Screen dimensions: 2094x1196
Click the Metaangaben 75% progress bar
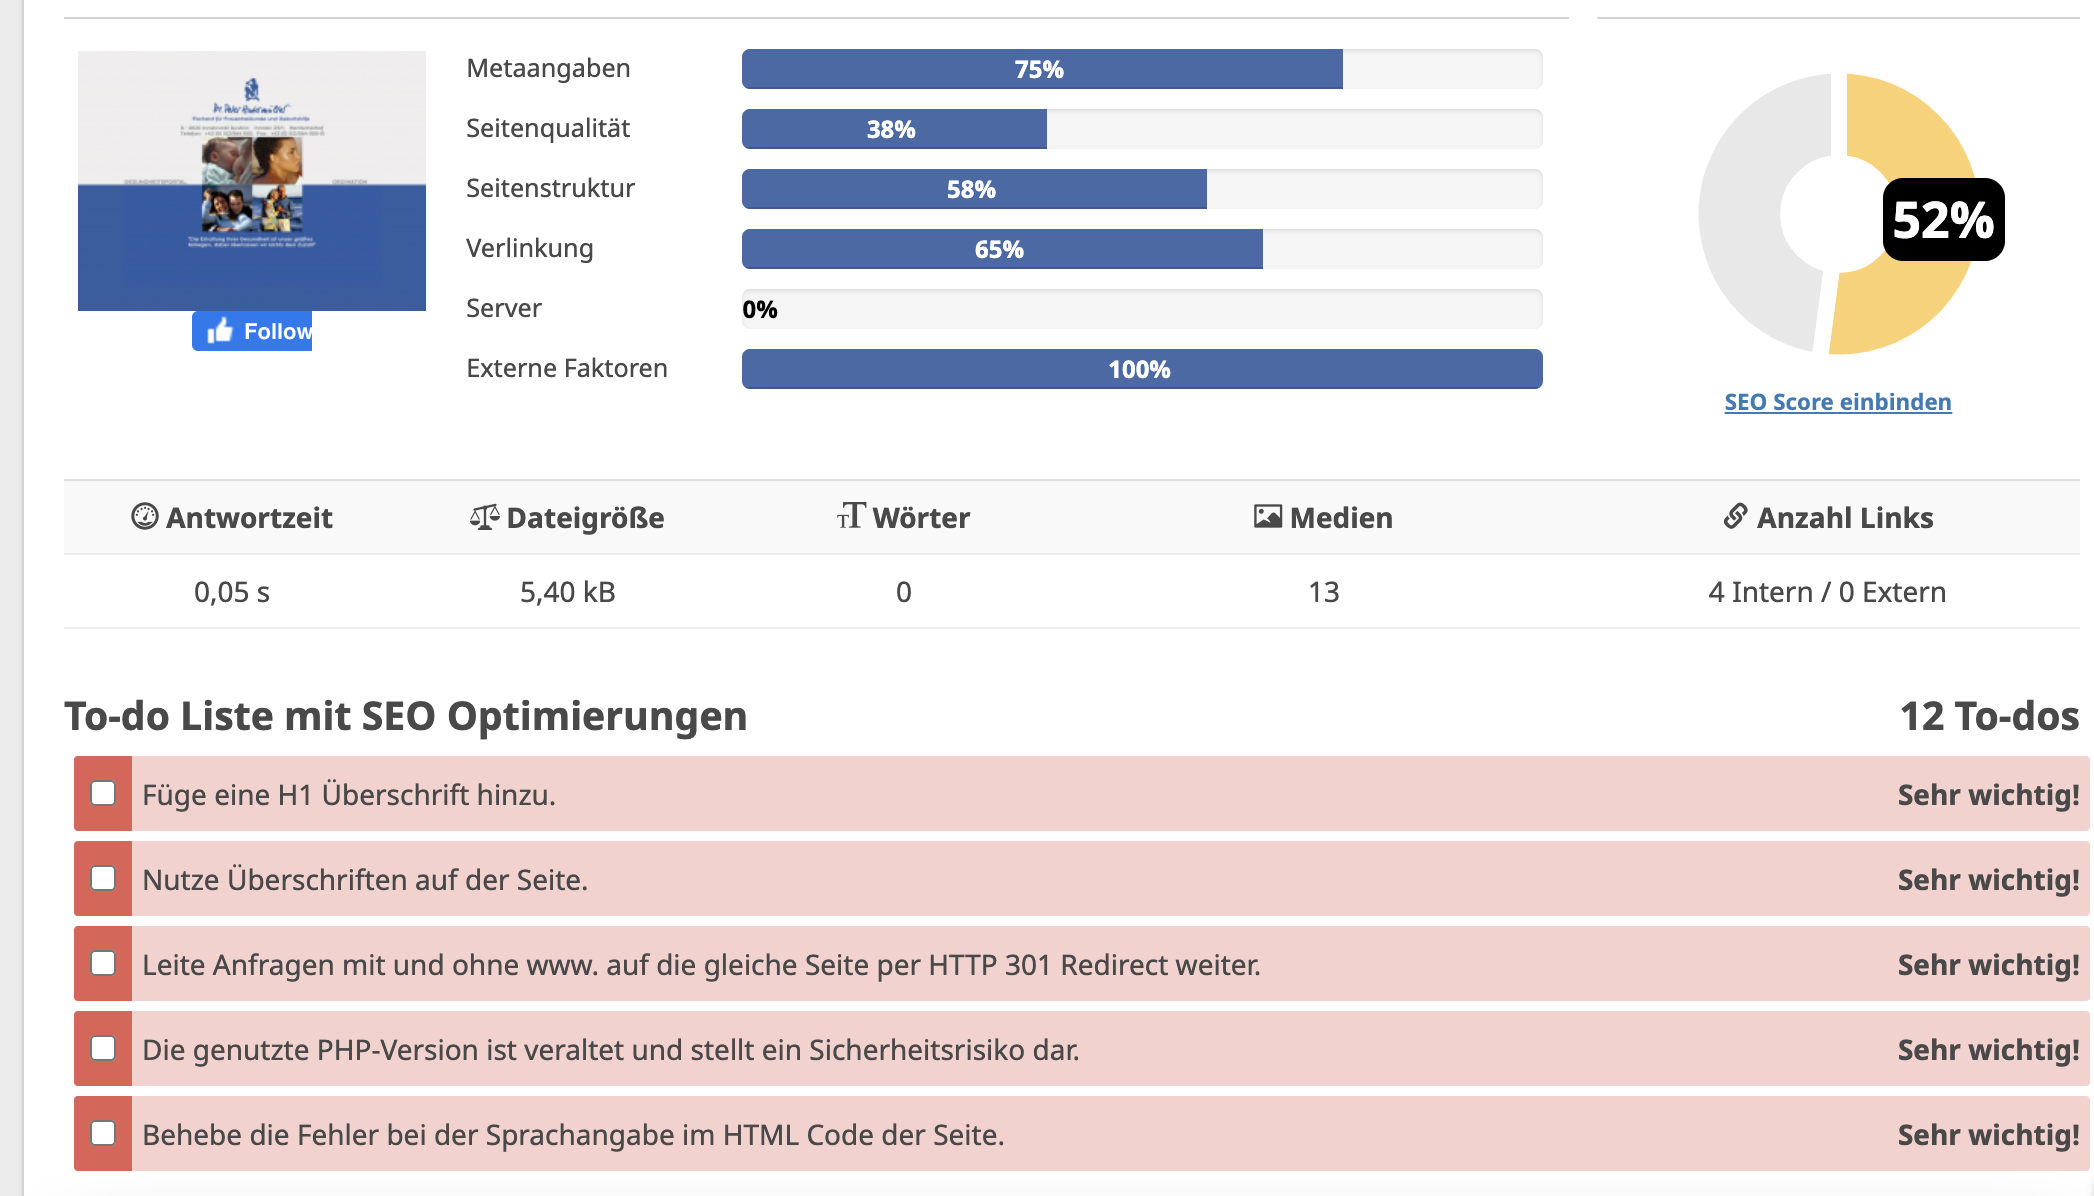tap(1040, 69)
